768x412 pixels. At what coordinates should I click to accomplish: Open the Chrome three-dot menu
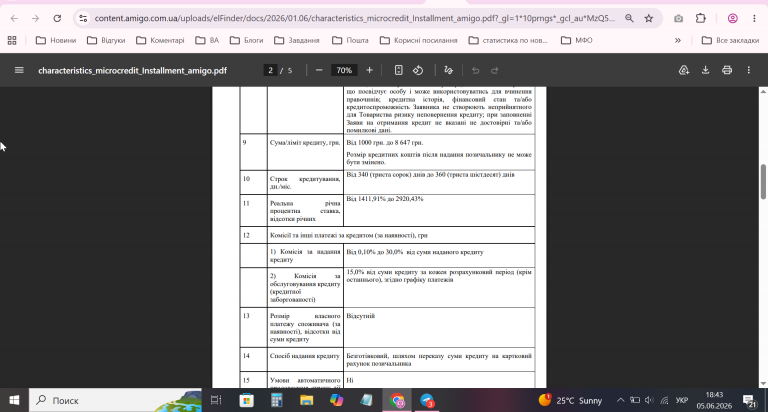pos(754,19)
